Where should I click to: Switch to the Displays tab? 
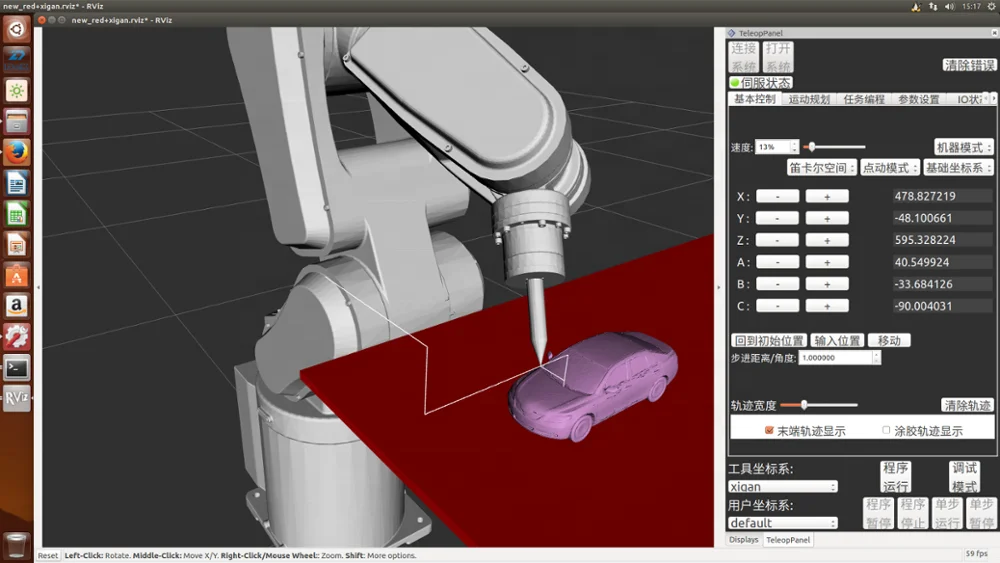click(x=743, y=540)
